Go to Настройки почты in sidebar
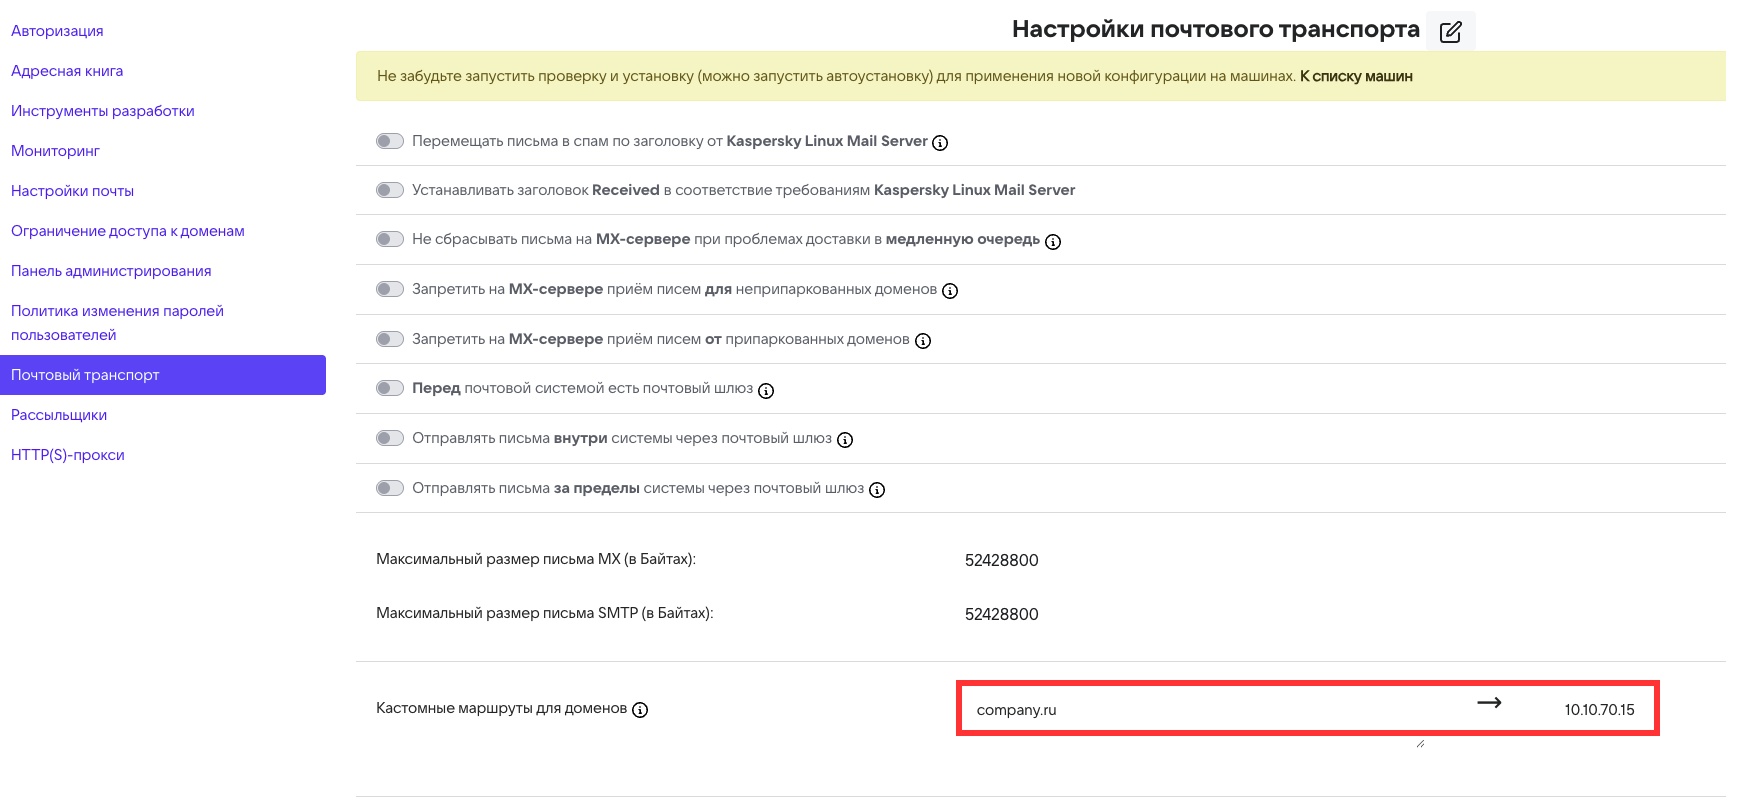 (72, 191)
